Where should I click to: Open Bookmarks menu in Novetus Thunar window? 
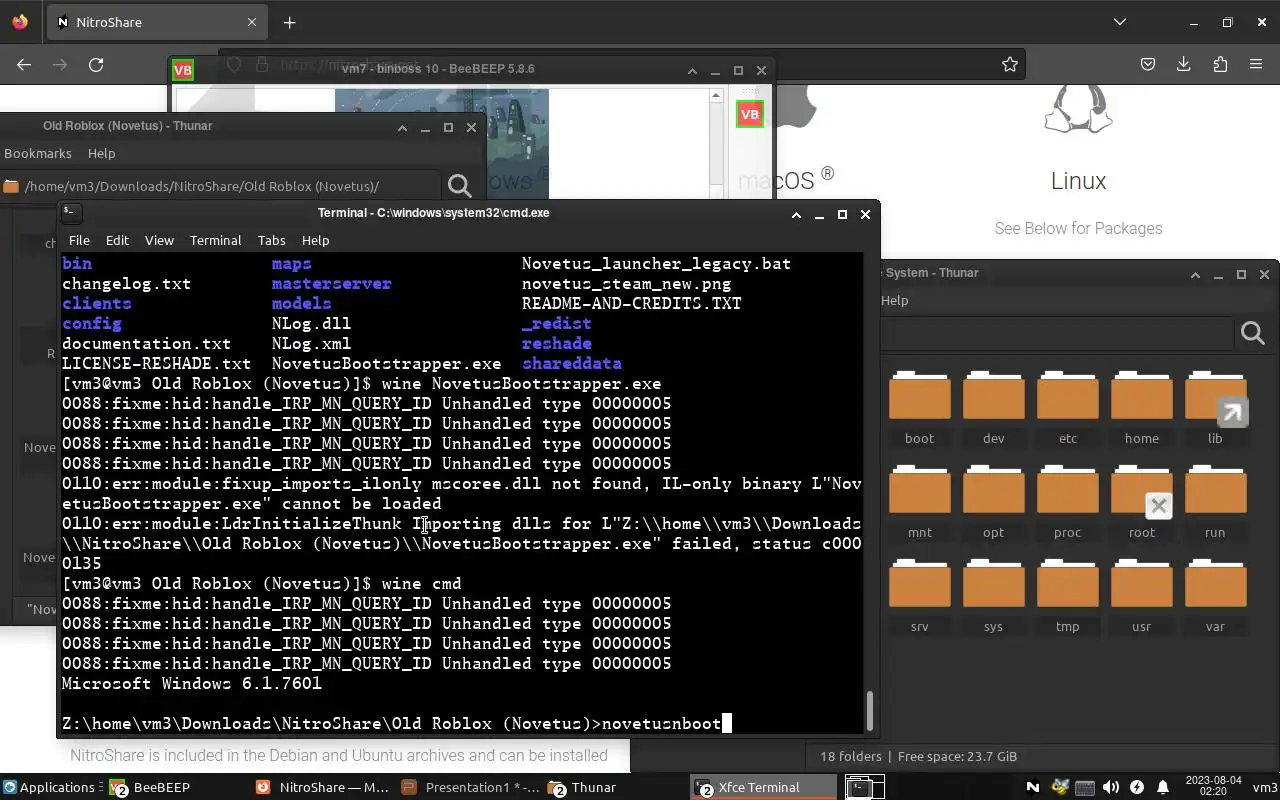(37, 153)
